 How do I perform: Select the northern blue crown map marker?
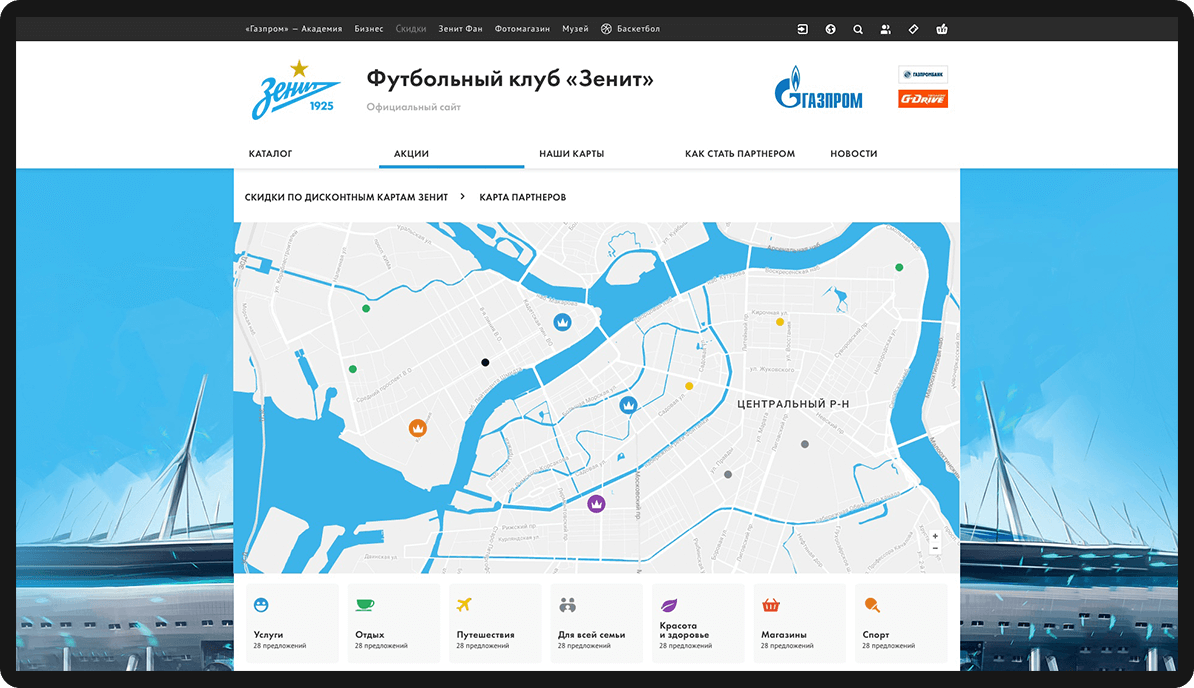coord(563,322)
